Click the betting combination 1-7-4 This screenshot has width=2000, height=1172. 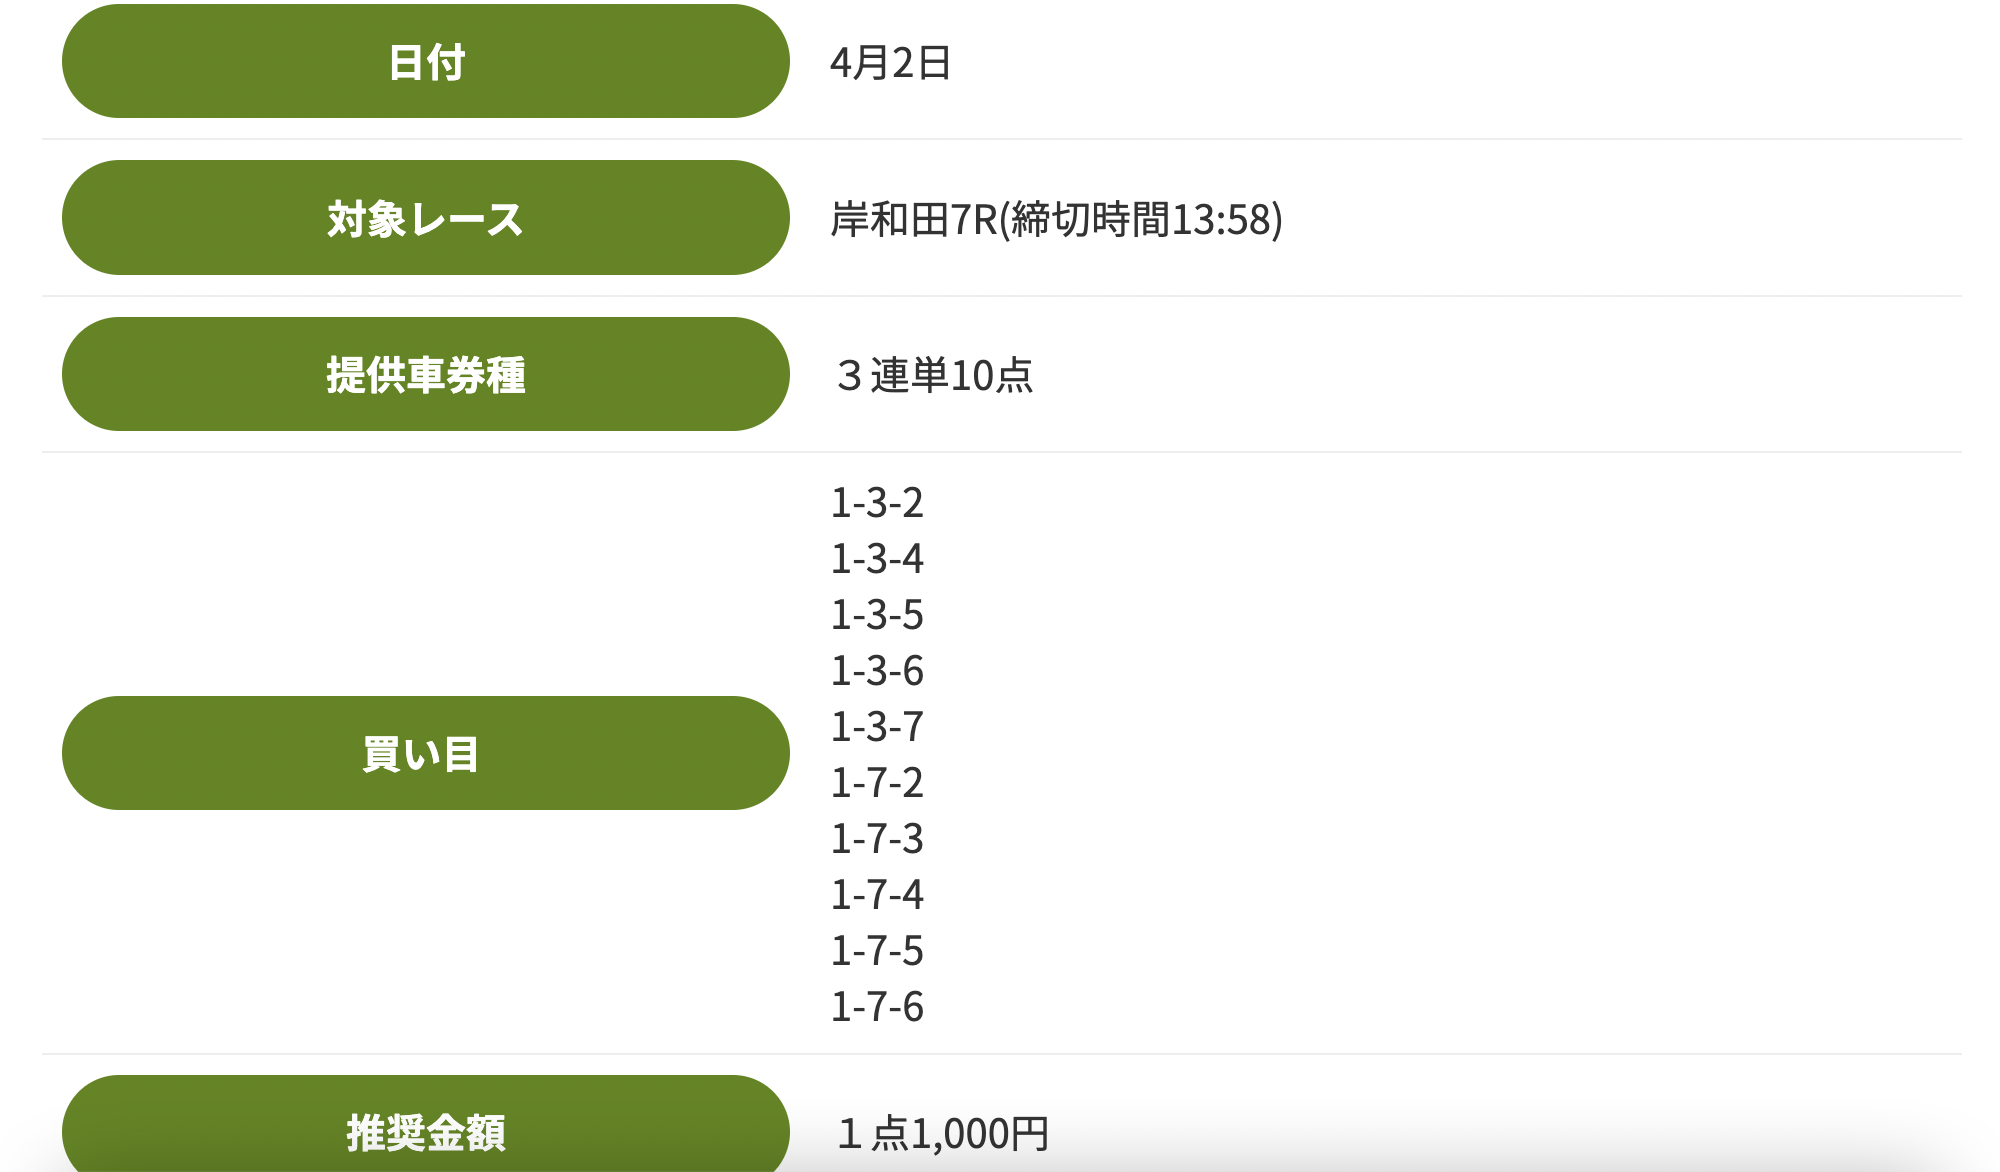pos(877,895)
